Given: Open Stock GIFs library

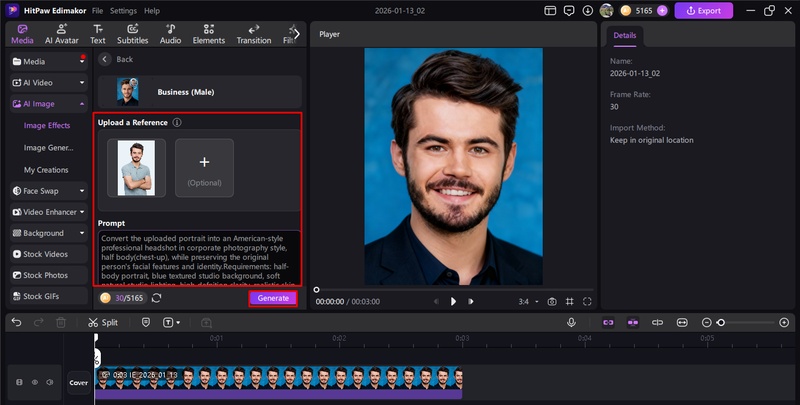Looking at the screenshot, I should 49,296.
